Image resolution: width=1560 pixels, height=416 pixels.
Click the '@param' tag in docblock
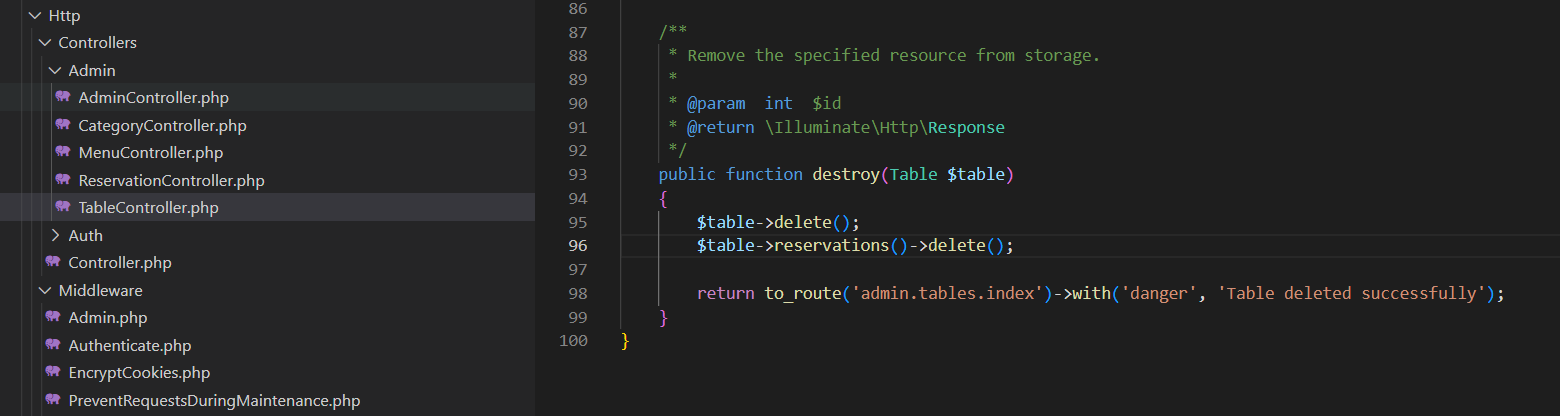point(716,103)
